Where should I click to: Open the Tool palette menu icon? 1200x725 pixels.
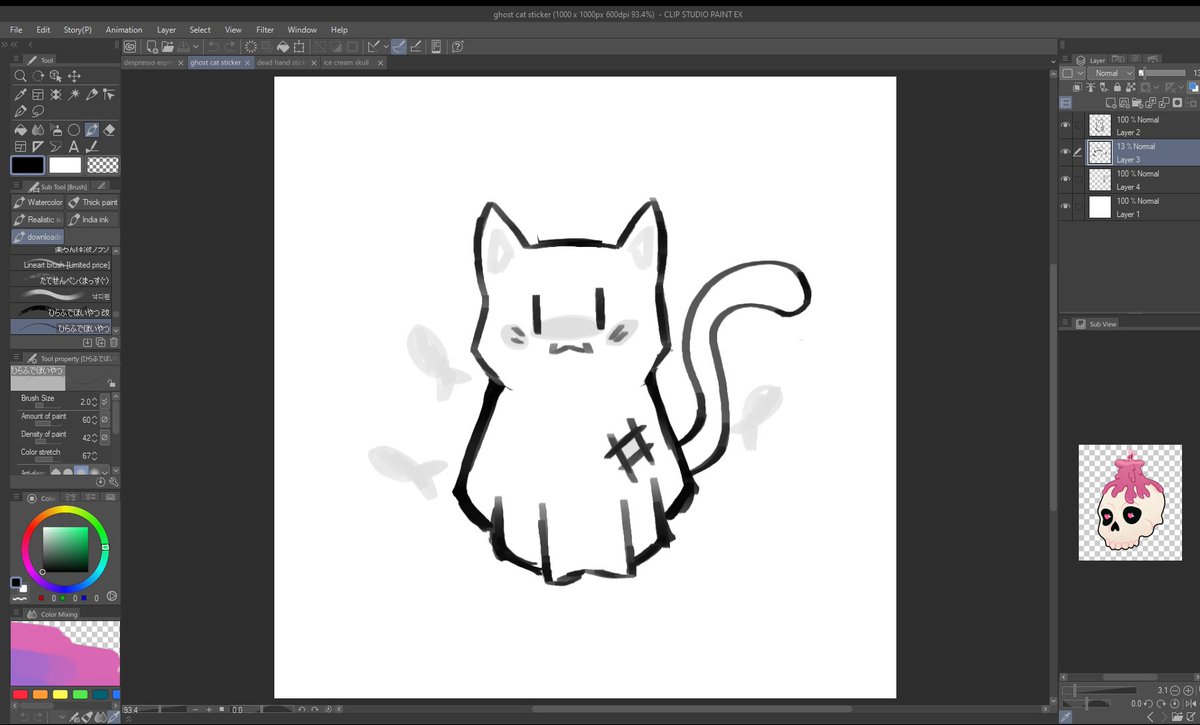click(16, 59)
